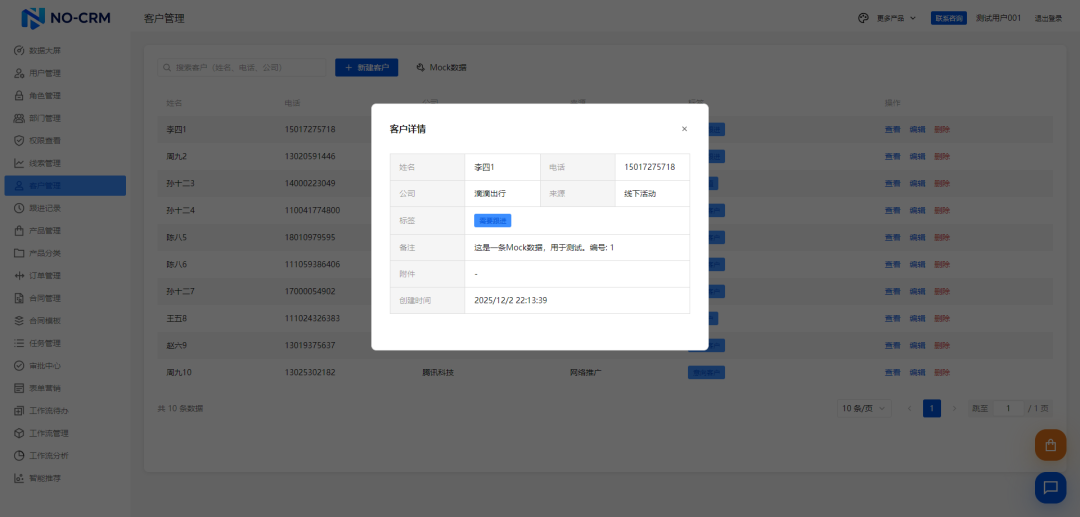This screenshot has width=1080, height=517.
Task: Click phone 15017275718 in the dialog
Action: pyautogui.click(x=650, y=167)
